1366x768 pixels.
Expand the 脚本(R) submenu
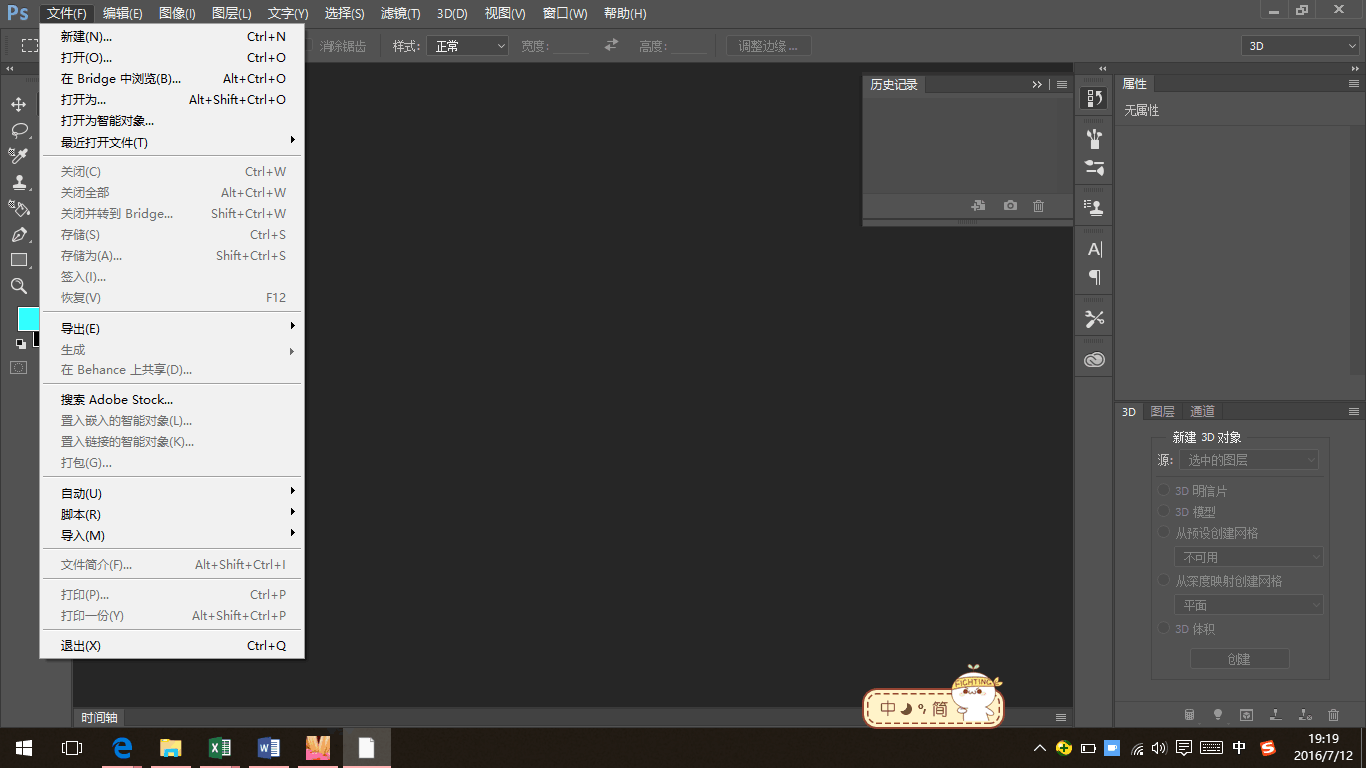coord(172,514)
